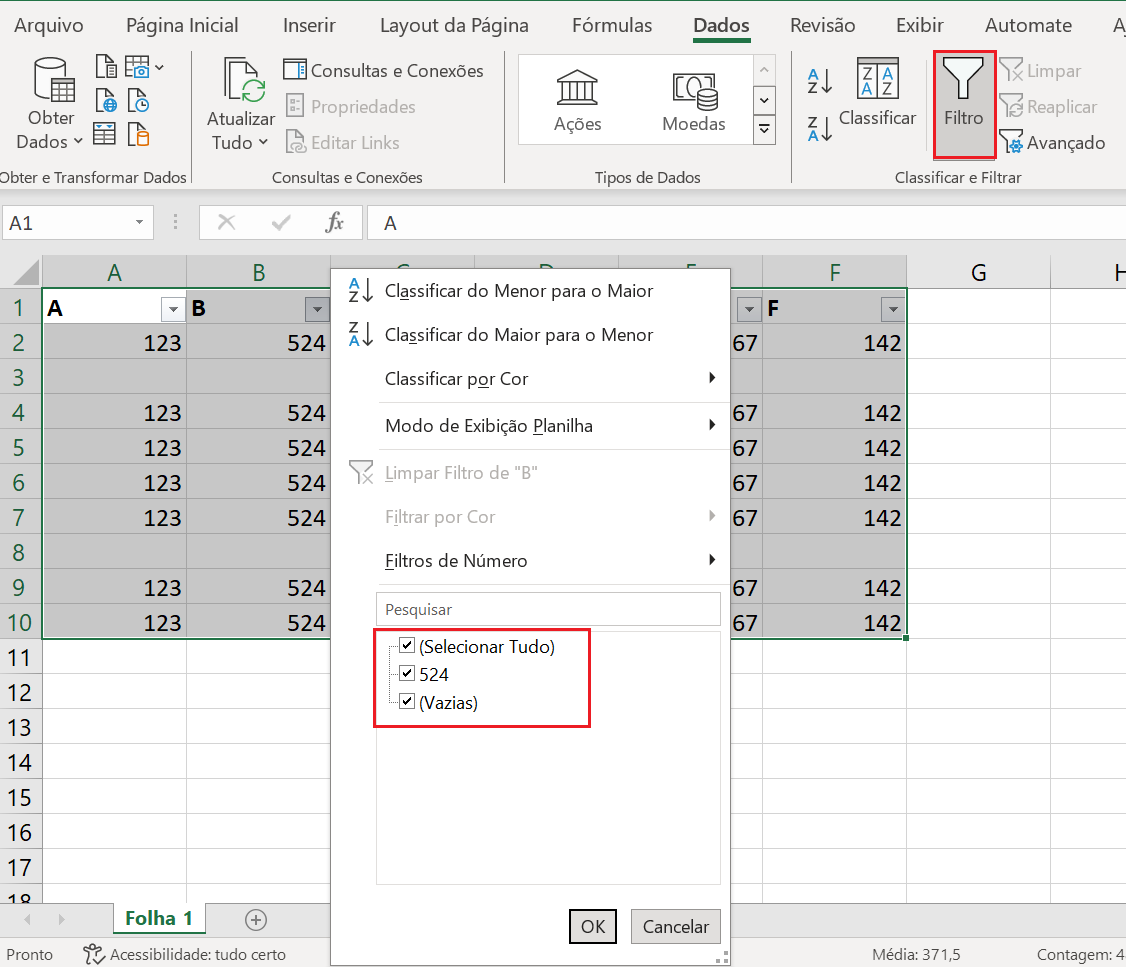Screen dimensions: 1126x967
Task: Click the Atualizar Tudo refresh icon
Action: pyautogui.click(x=242, y=80)
